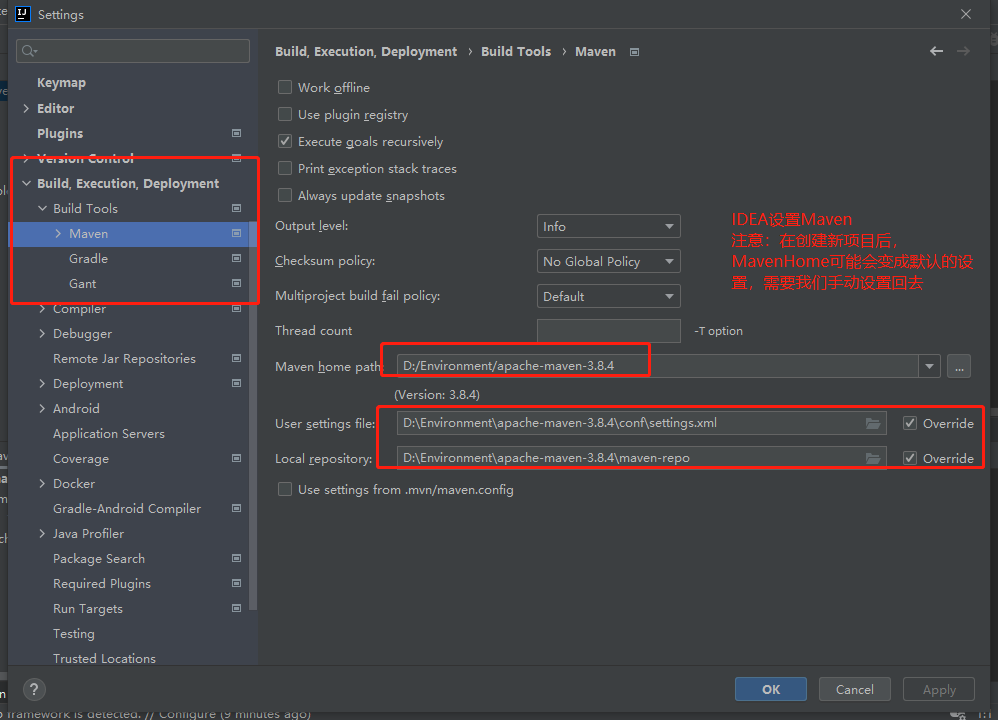Click the Thread count input field

click(608, 331)
